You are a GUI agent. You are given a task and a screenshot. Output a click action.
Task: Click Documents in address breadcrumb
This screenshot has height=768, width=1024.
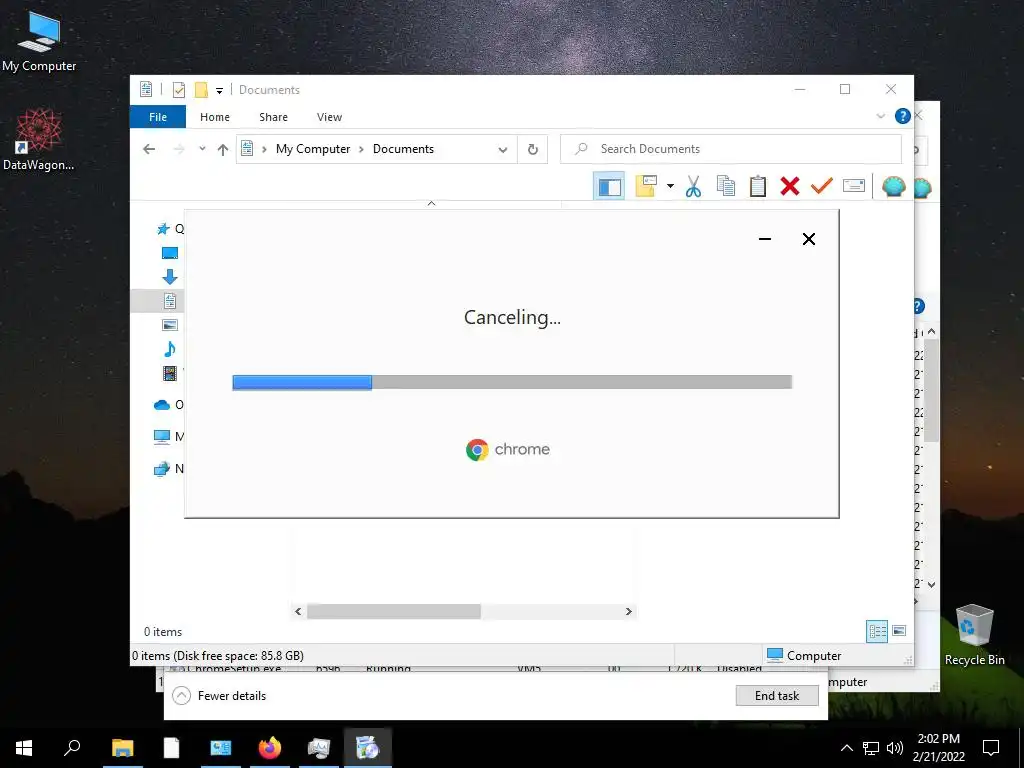[403, 149]
